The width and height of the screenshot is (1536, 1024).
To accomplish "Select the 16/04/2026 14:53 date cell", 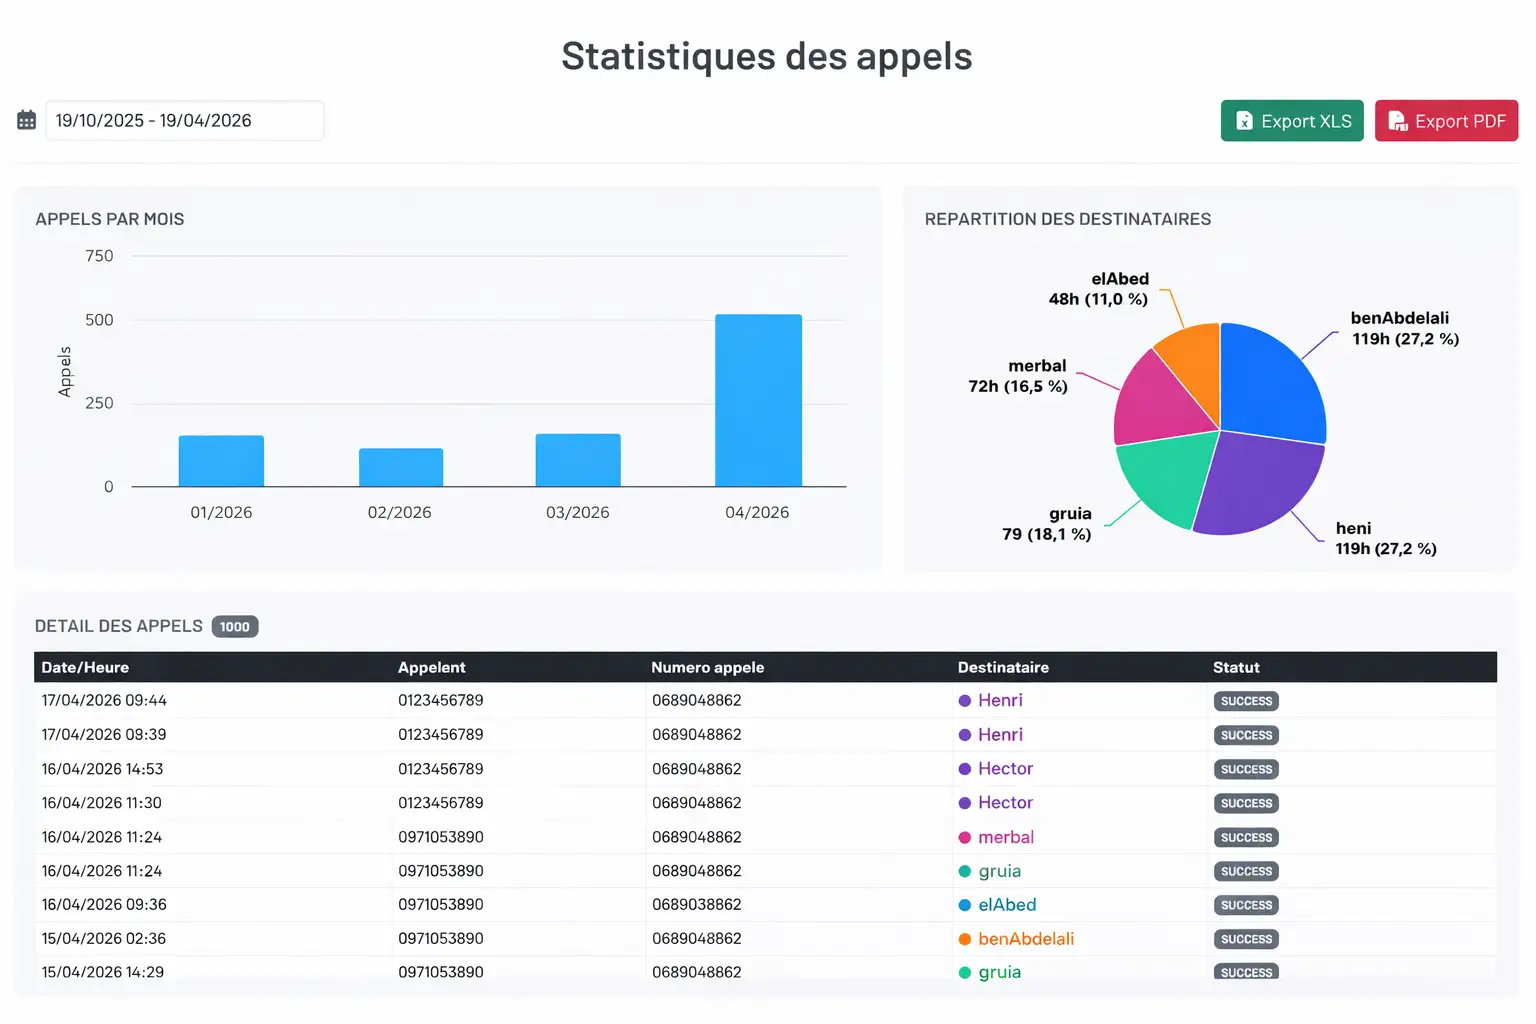I will tap(102, 769).
